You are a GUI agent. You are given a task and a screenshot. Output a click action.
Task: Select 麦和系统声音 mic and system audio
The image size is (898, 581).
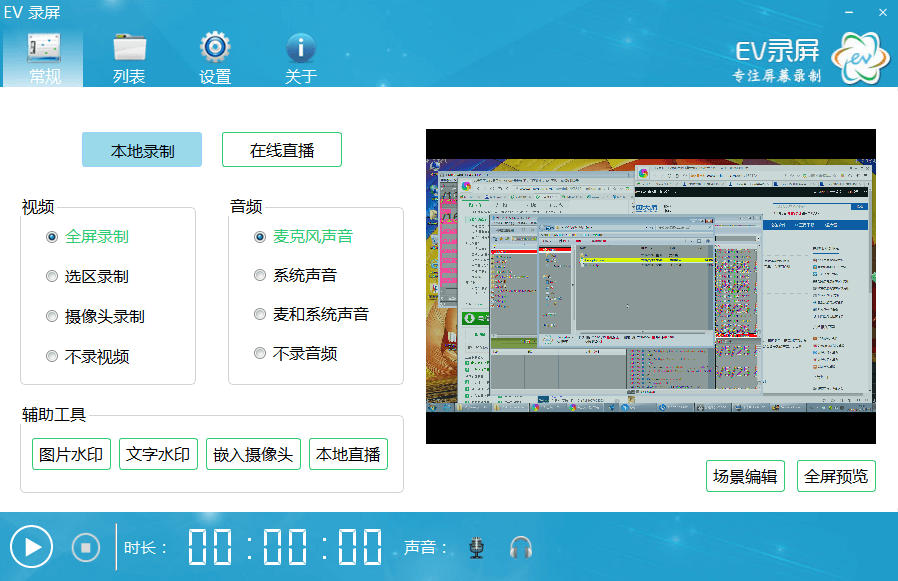tap(312, 314)
